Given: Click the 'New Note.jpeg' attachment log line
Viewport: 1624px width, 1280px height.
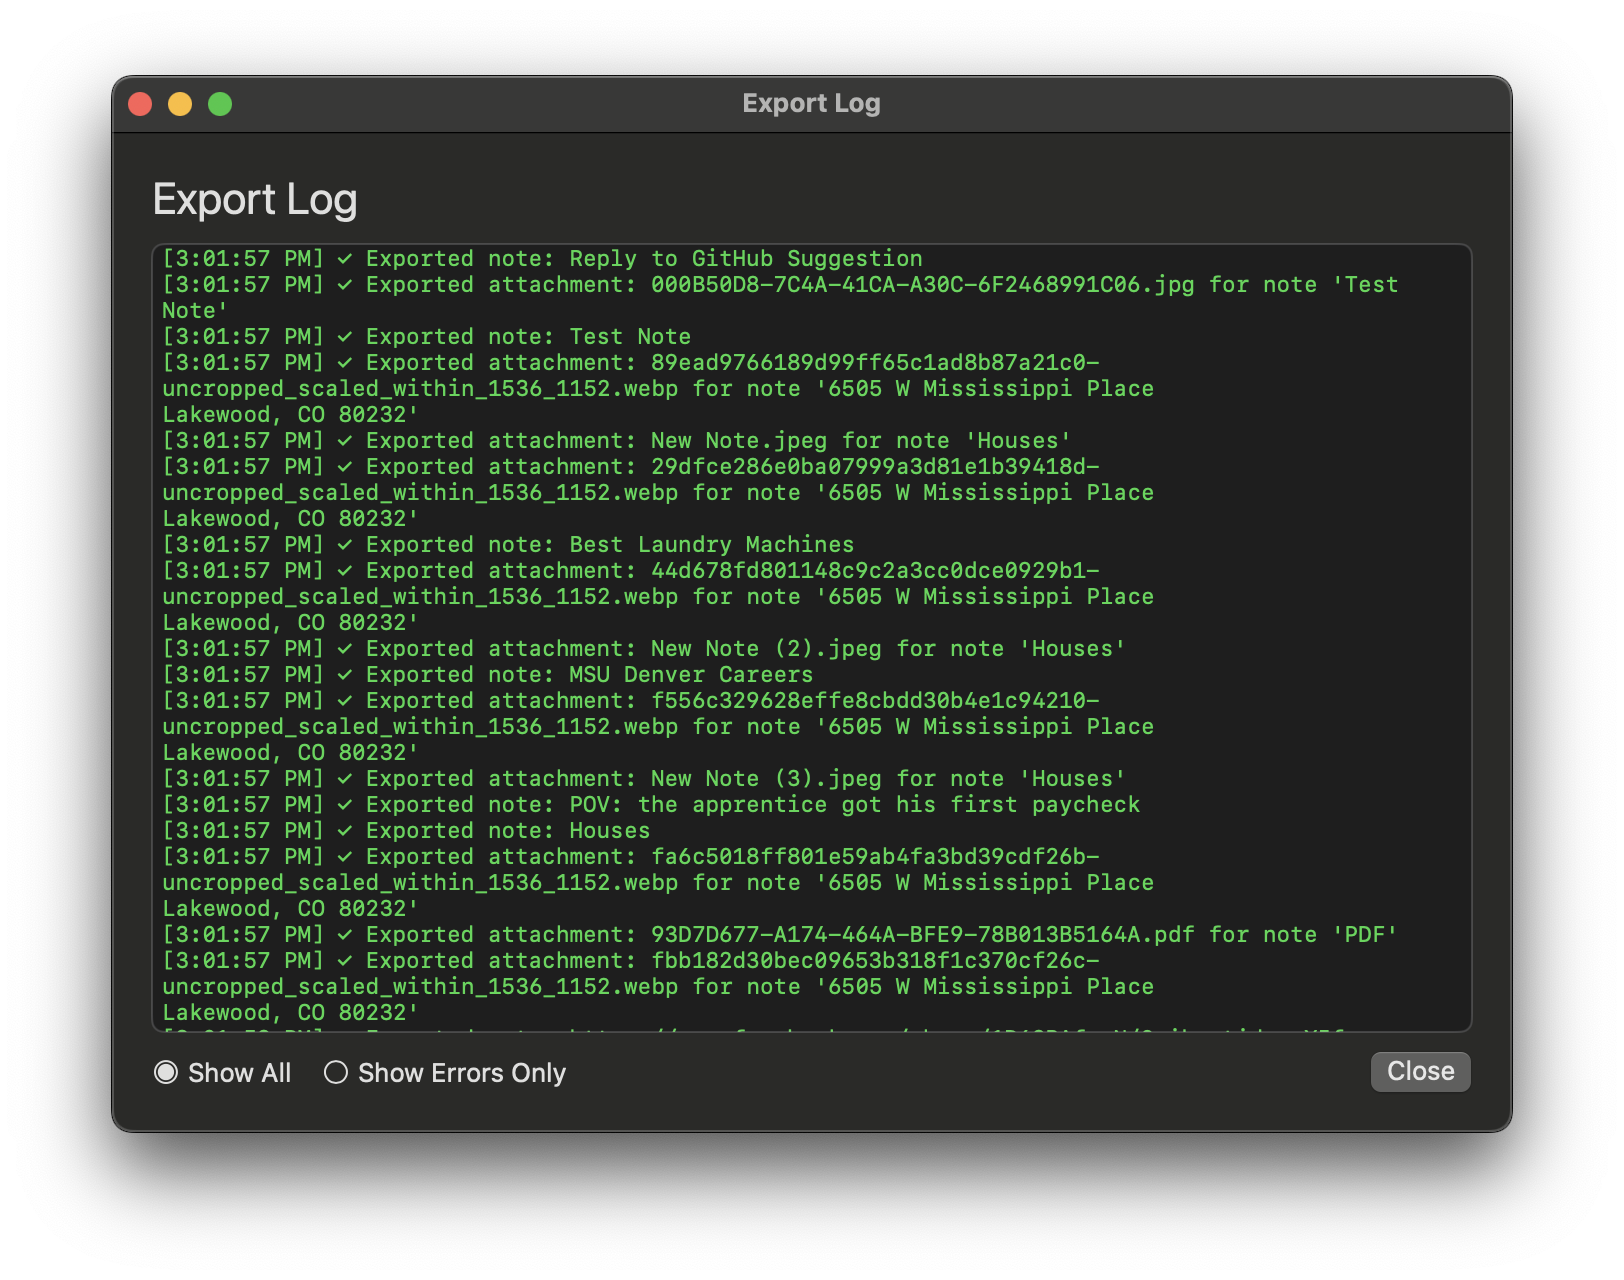Looking at the screenshot, I should (617, 441).
